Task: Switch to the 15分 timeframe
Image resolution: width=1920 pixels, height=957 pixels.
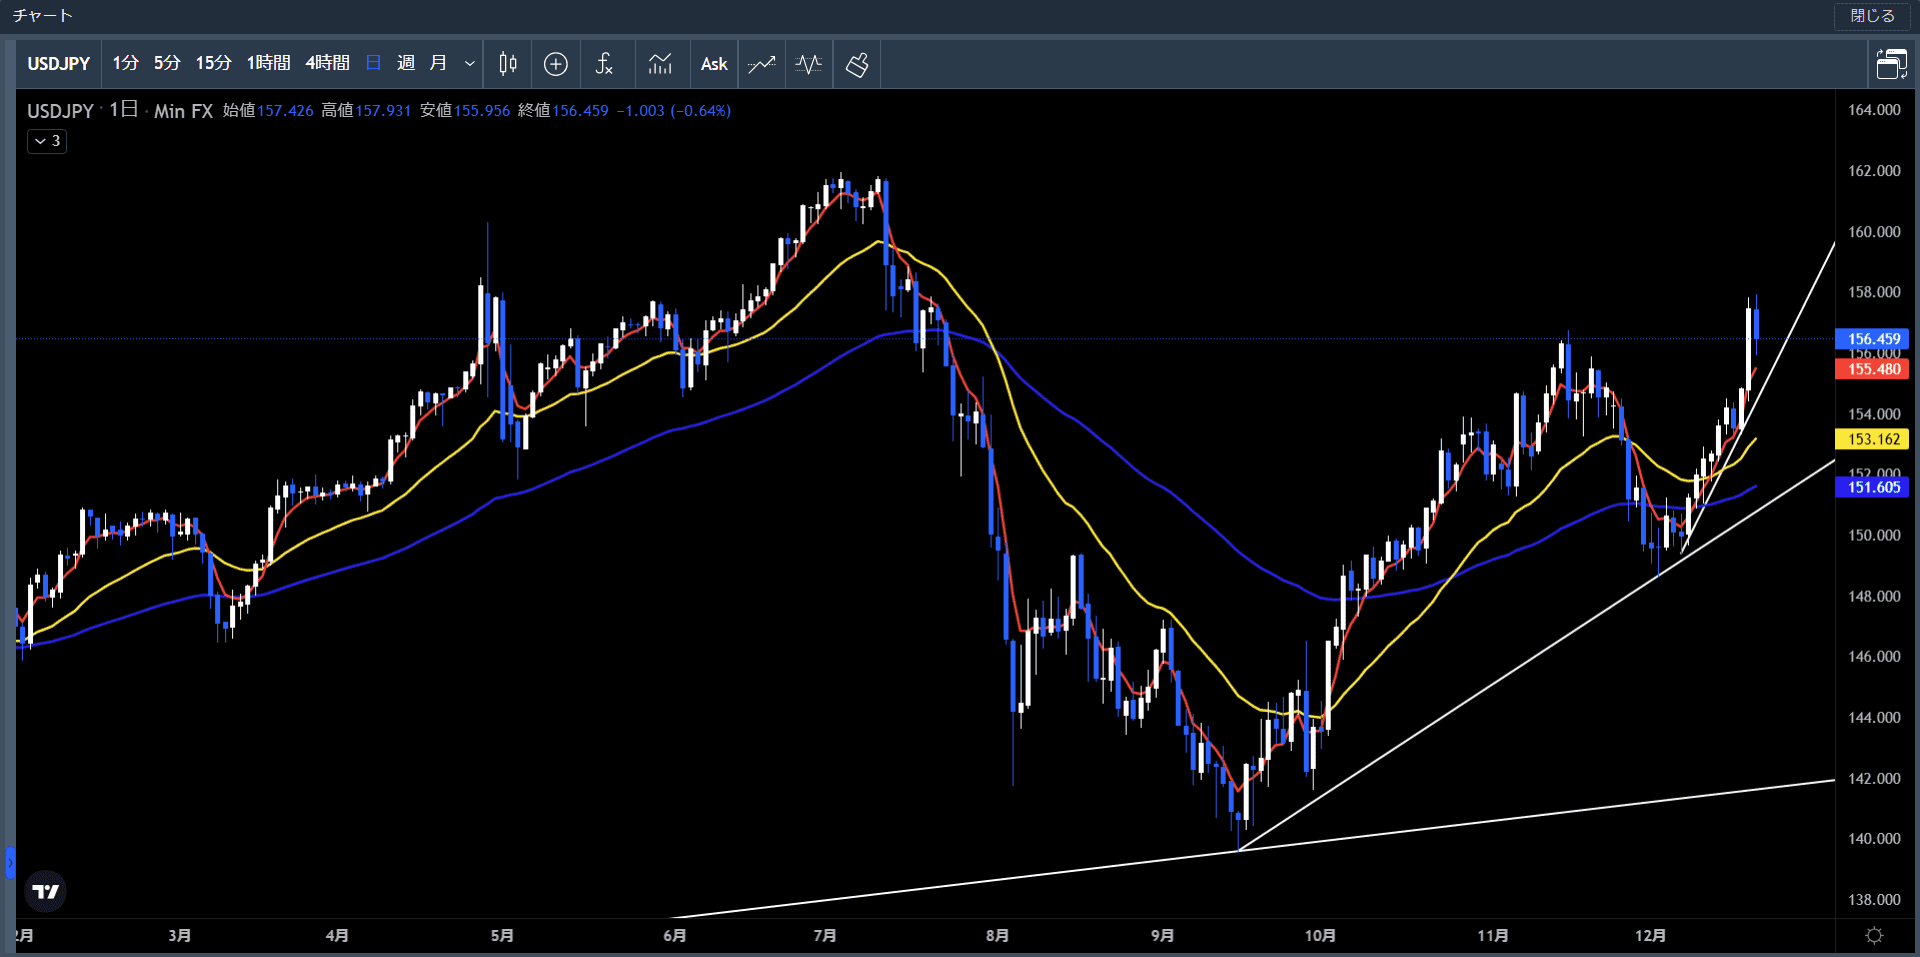Action: 213,63
